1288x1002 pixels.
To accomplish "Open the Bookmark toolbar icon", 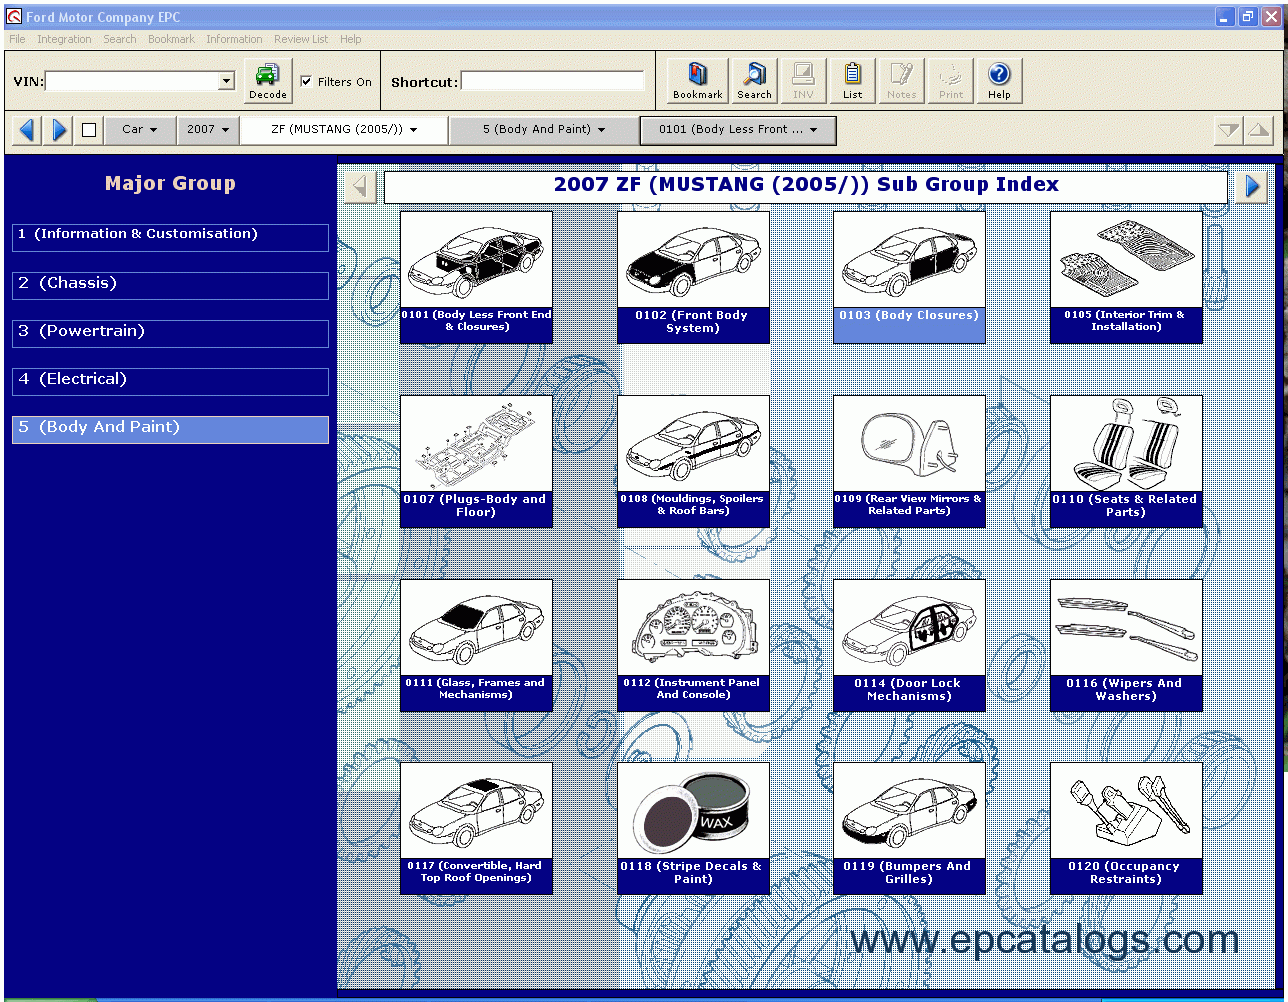I will 697,80.
